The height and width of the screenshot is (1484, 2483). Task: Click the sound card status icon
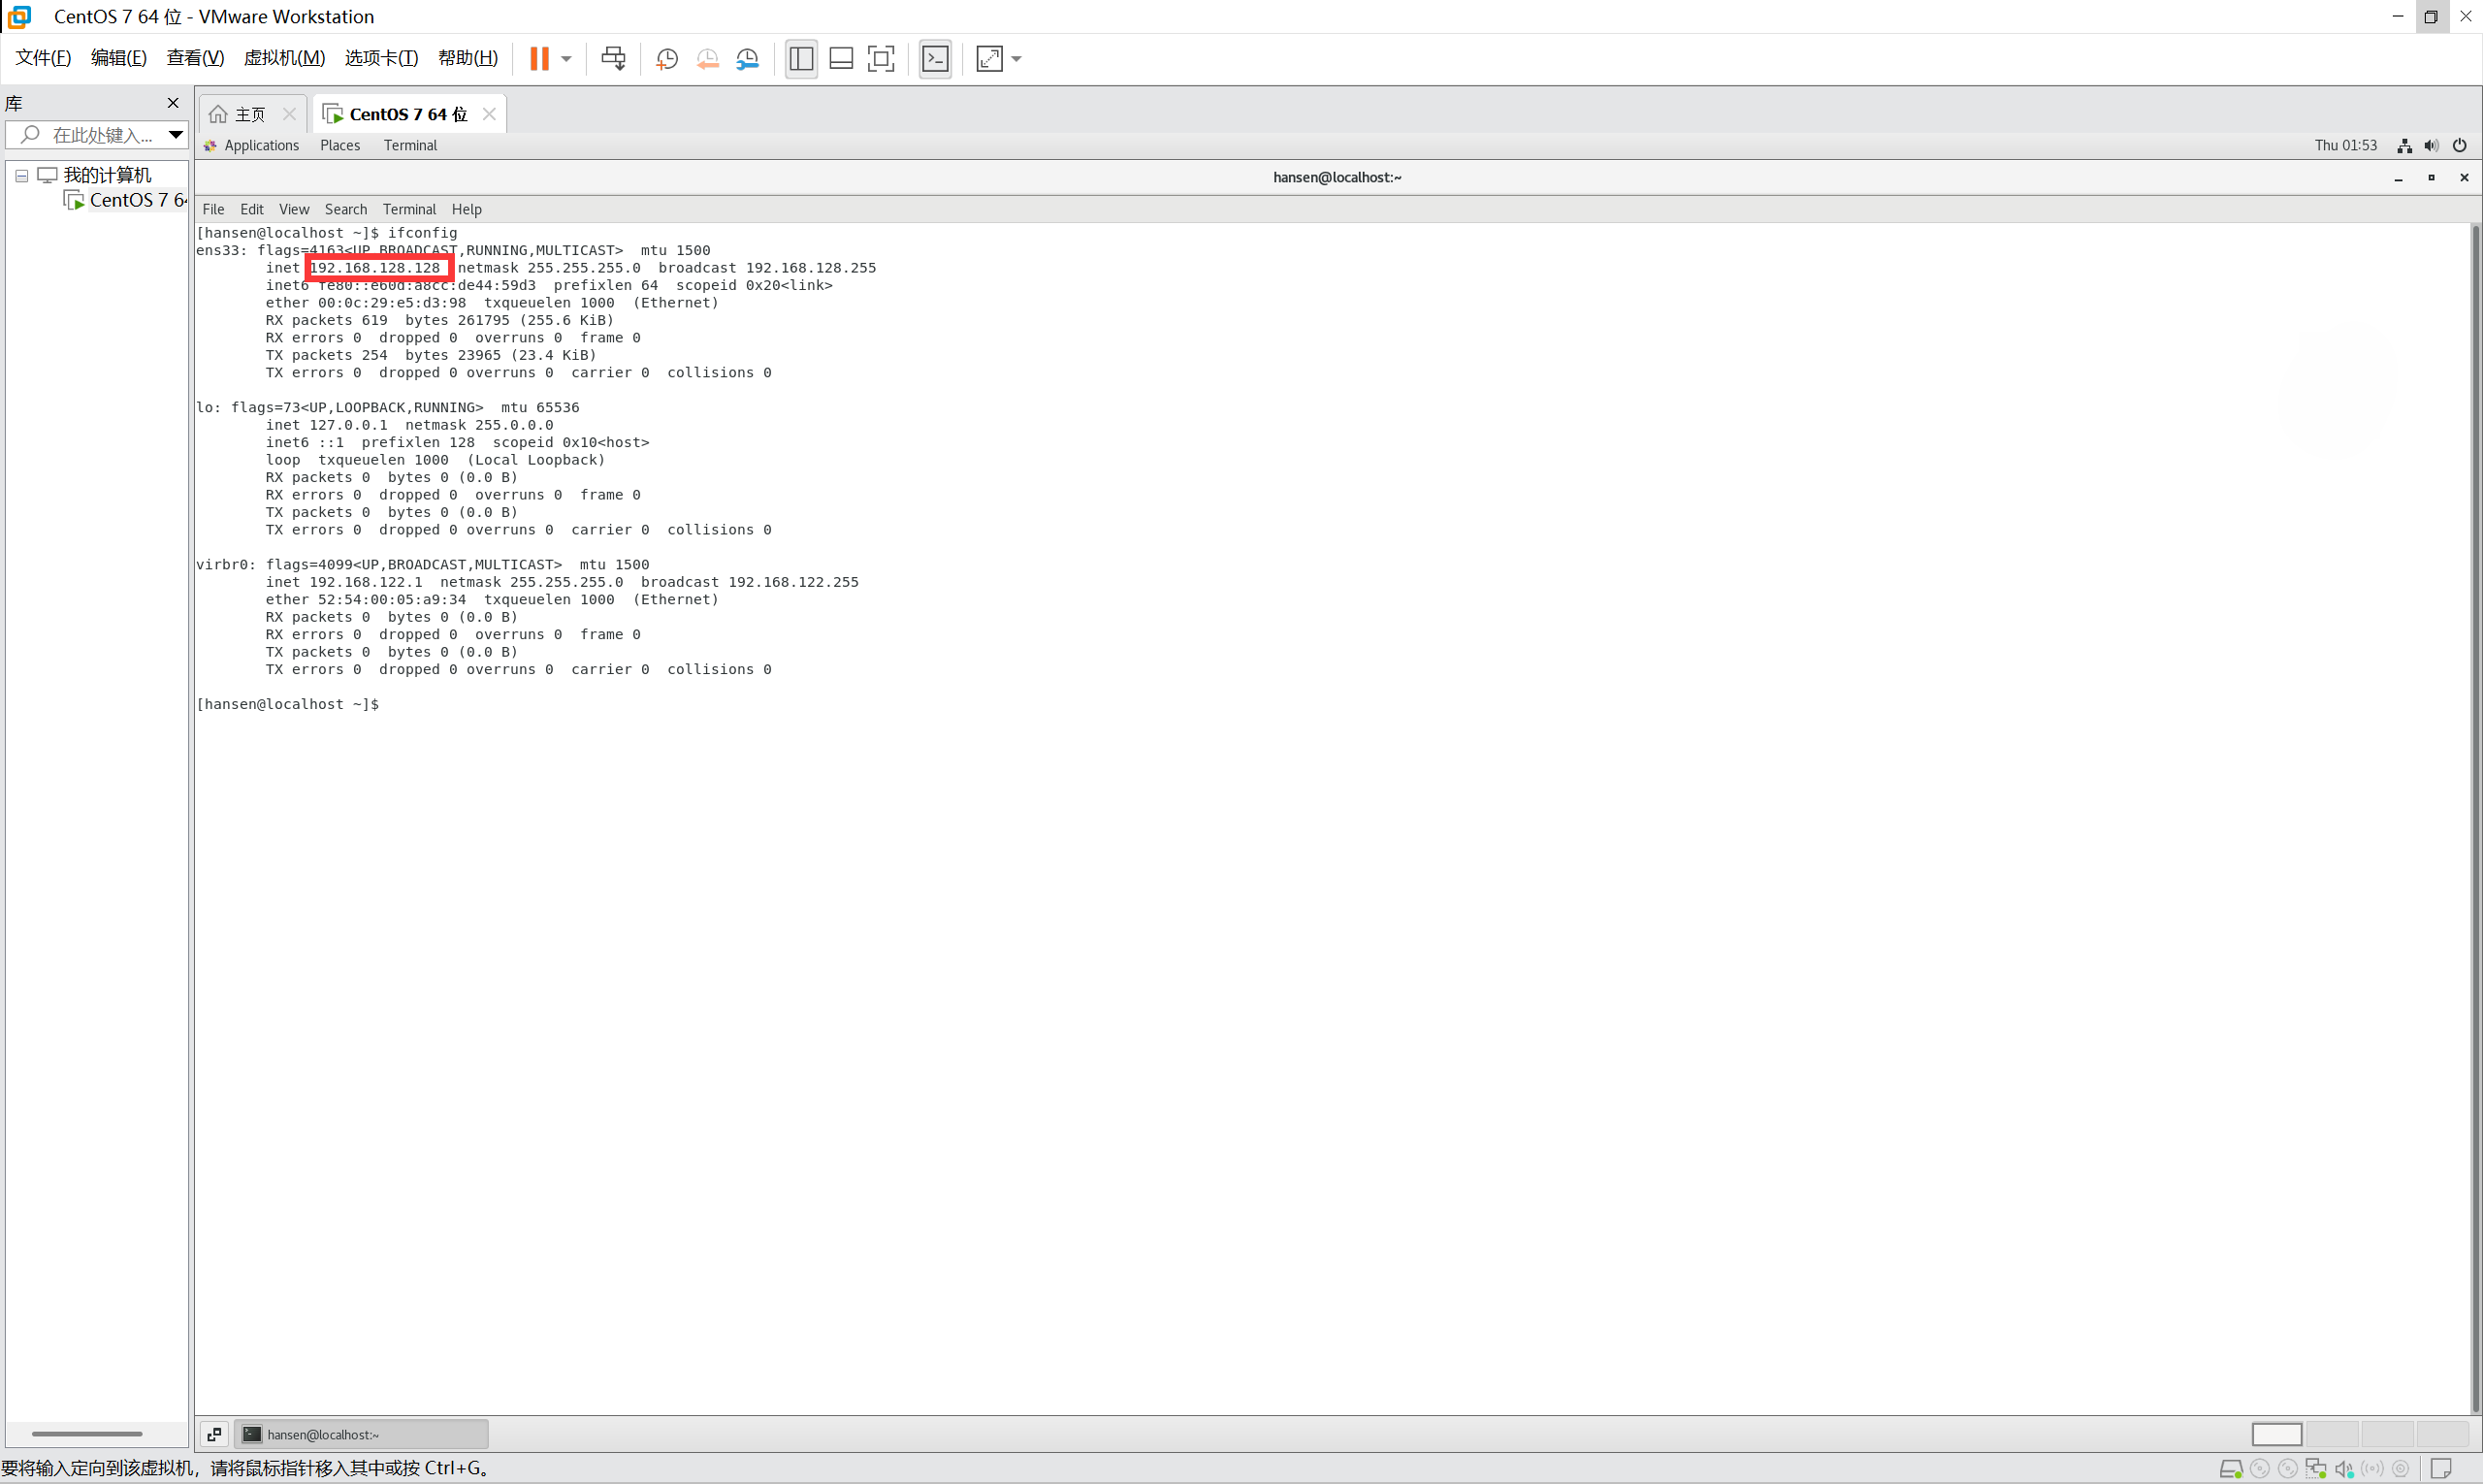click(2344, 1468)
